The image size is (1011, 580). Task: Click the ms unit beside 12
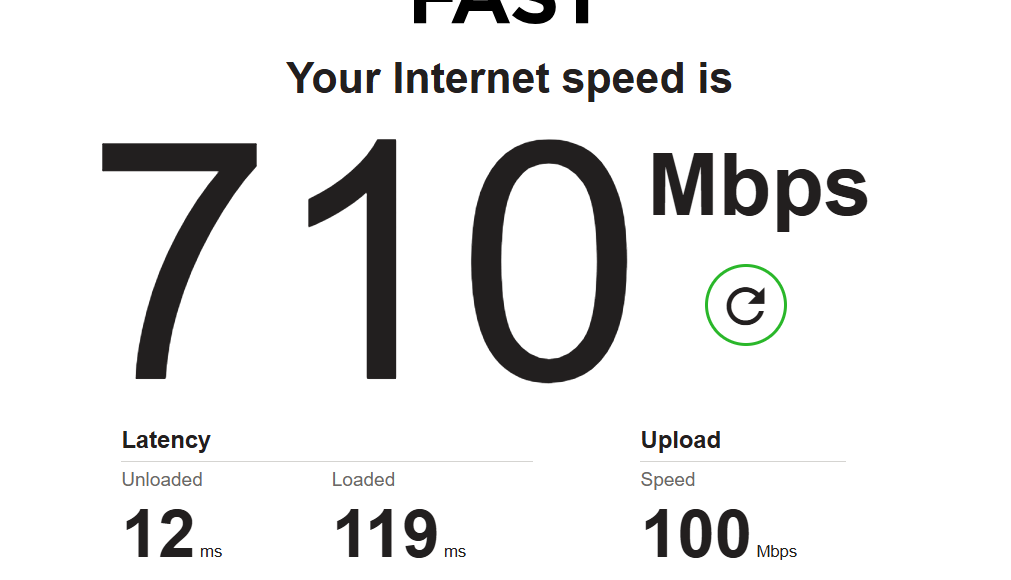point(211,552)
